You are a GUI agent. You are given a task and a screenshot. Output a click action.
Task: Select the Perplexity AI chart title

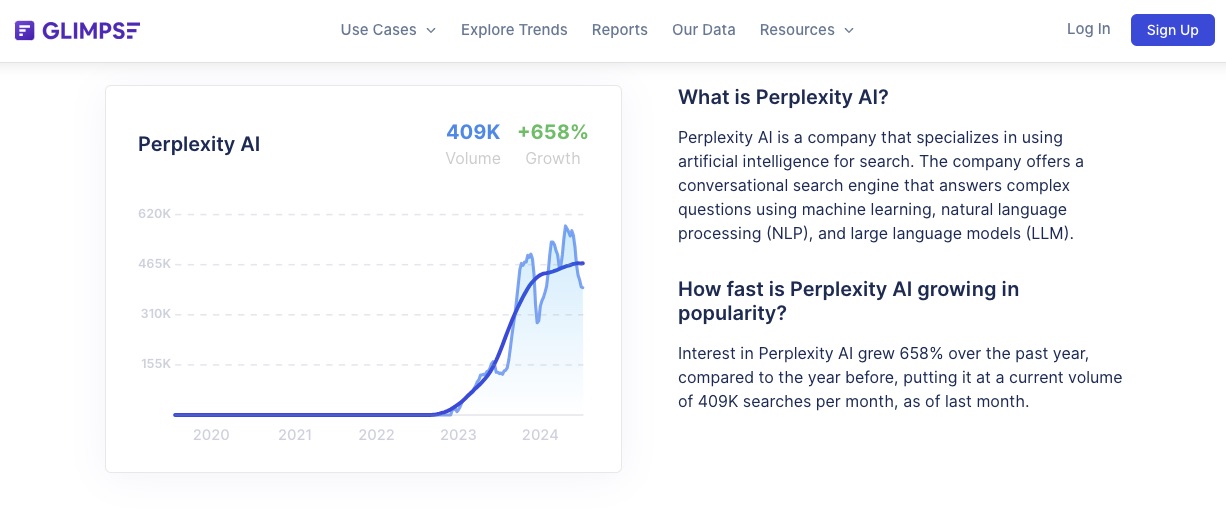199,144
